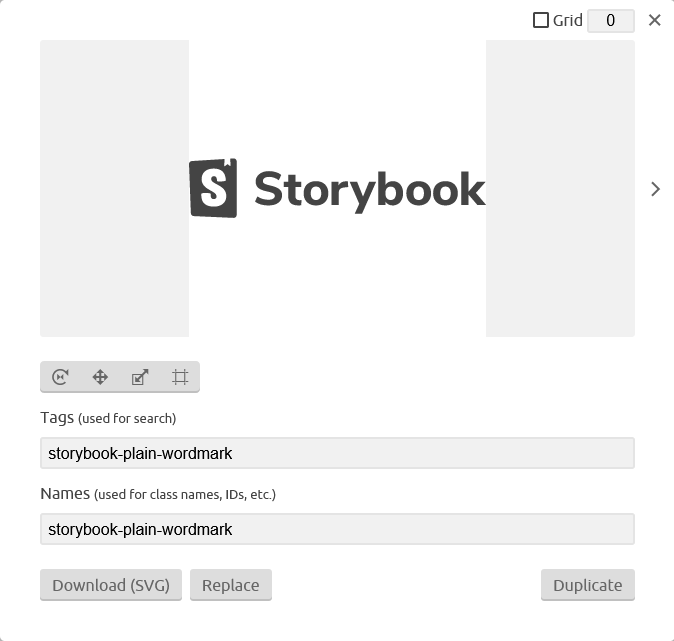The image size is (674, 641).
Task: Go to the next icon with chevron
Action: 655,189
